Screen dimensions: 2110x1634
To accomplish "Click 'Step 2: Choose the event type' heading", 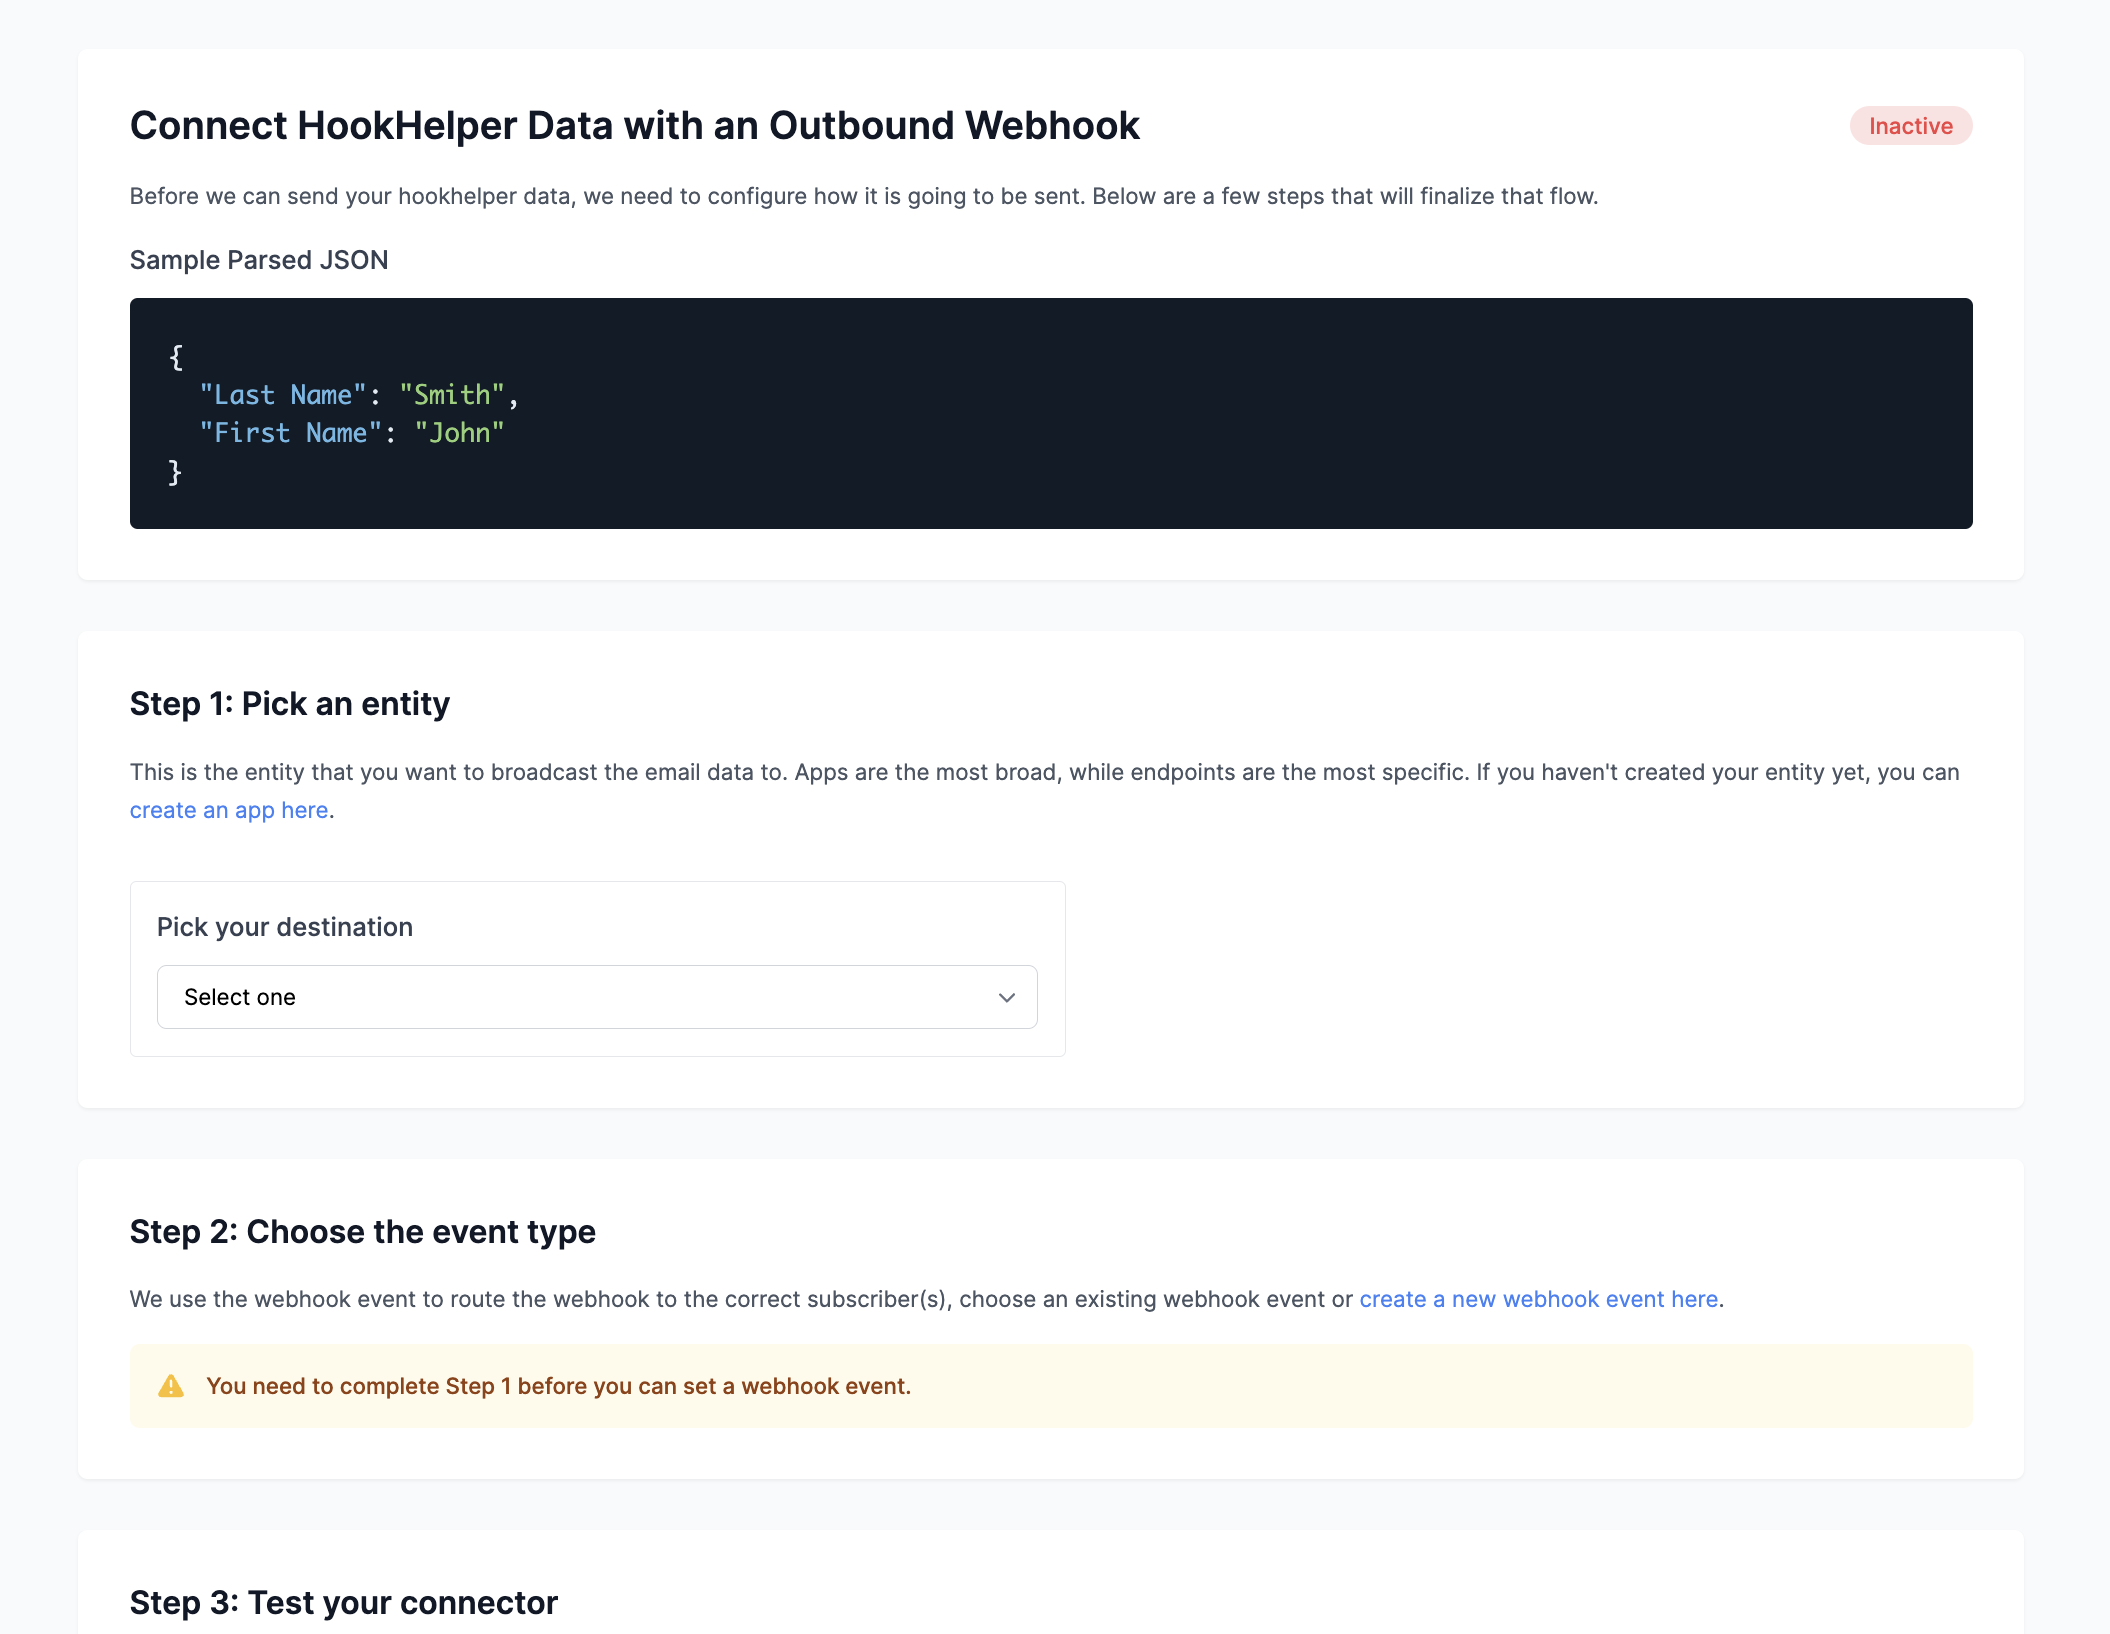I will (x=363, y=1232).
